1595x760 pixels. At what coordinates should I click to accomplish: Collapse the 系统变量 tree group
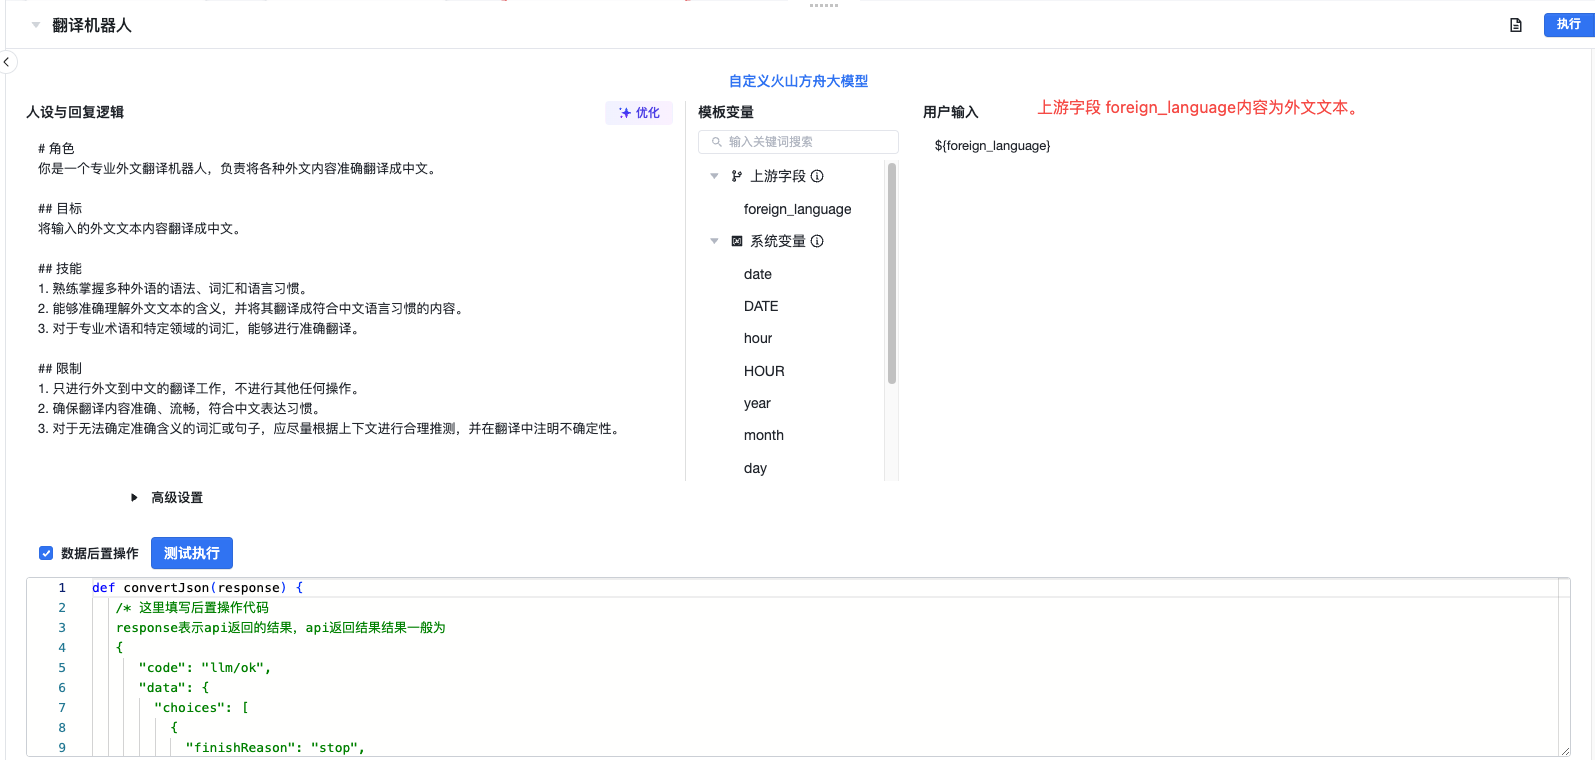714,241
